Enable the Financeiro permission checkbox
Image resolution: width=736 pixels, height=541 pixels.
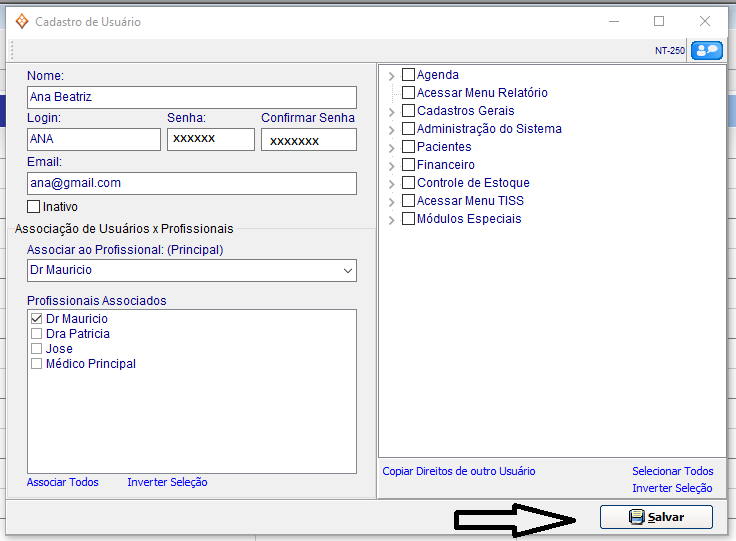408,165
